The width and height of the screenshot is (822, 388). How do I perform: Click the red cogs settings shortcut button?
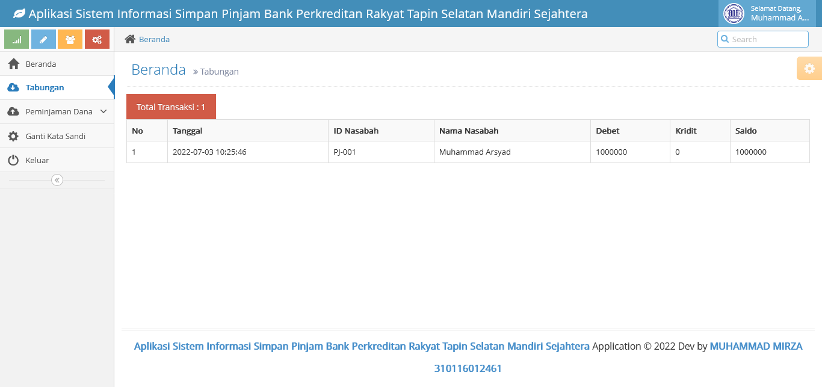[x=97, y=39]
